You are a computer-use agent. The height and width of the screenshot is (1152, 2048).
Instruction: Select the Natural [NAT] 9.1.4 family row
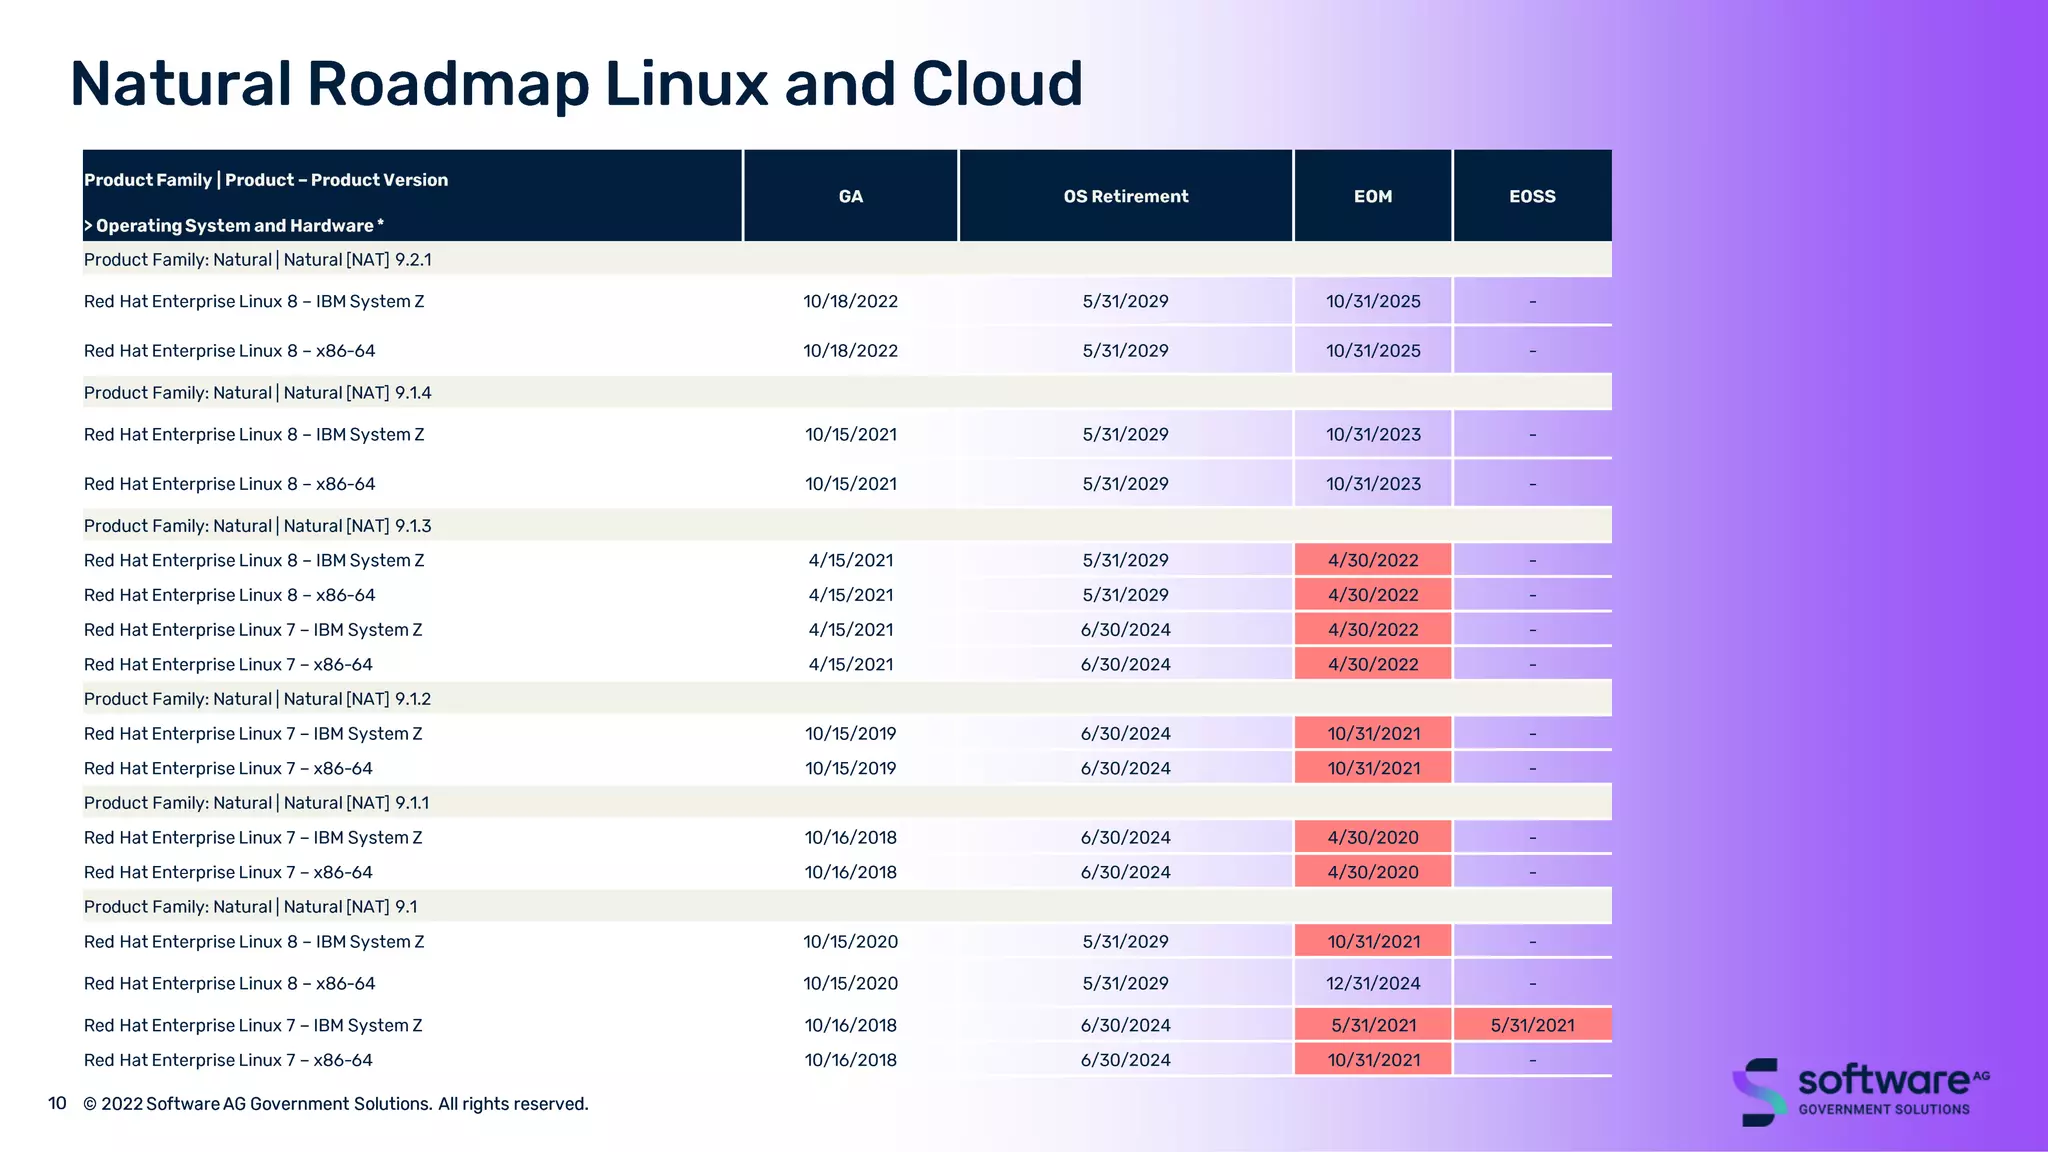pyautogui.click(x=258, y=393)
